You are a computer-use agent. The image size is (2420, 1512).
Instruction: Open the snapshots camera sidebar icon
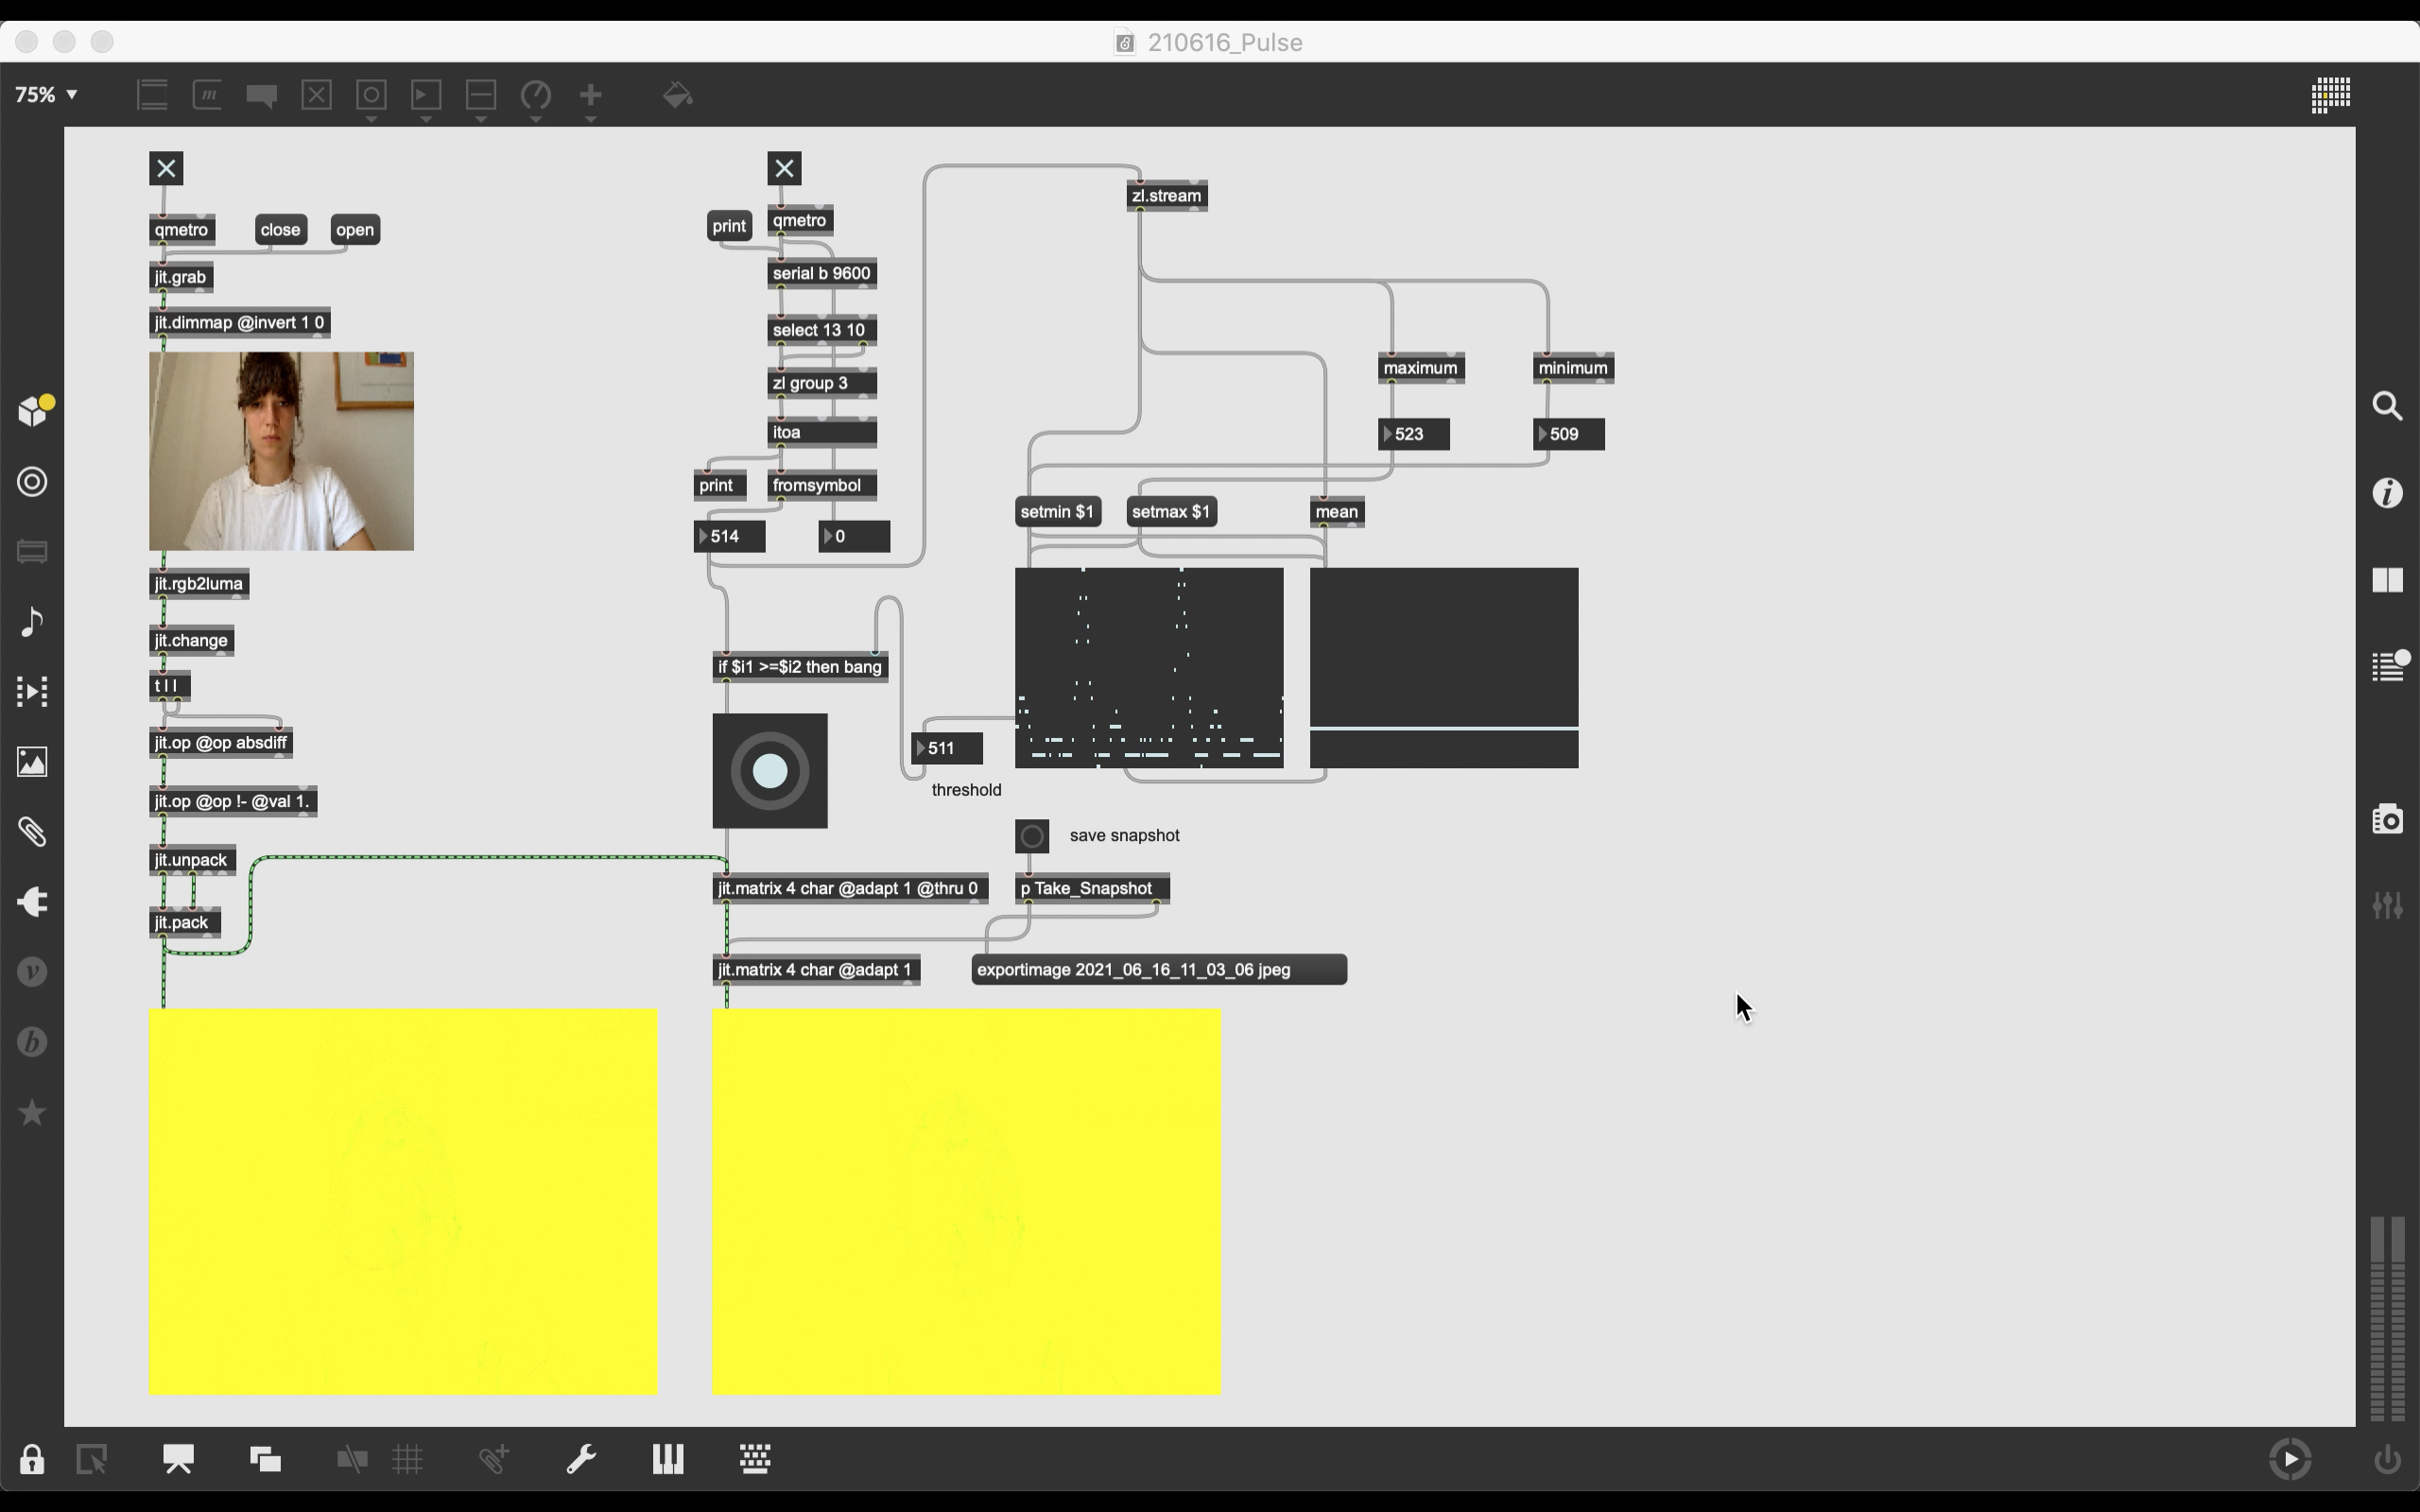(2388, 819)
